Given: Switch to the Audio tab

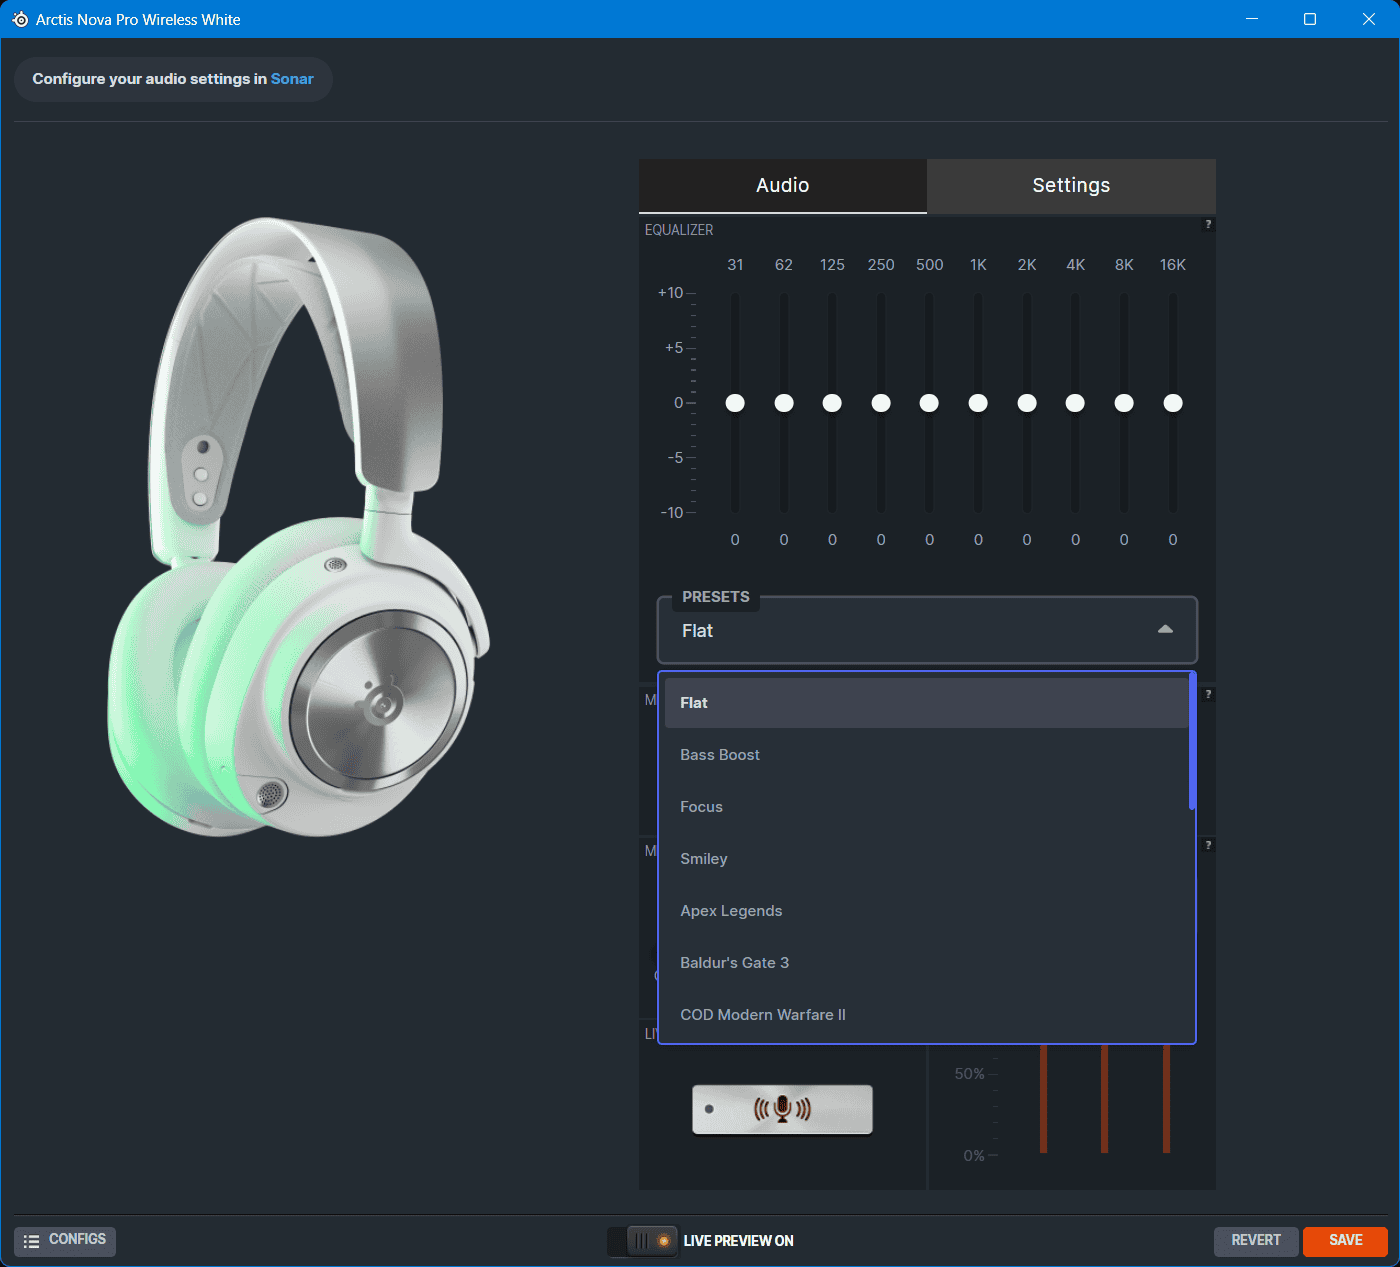Looking at the screenshot, I should click(782, 185).
